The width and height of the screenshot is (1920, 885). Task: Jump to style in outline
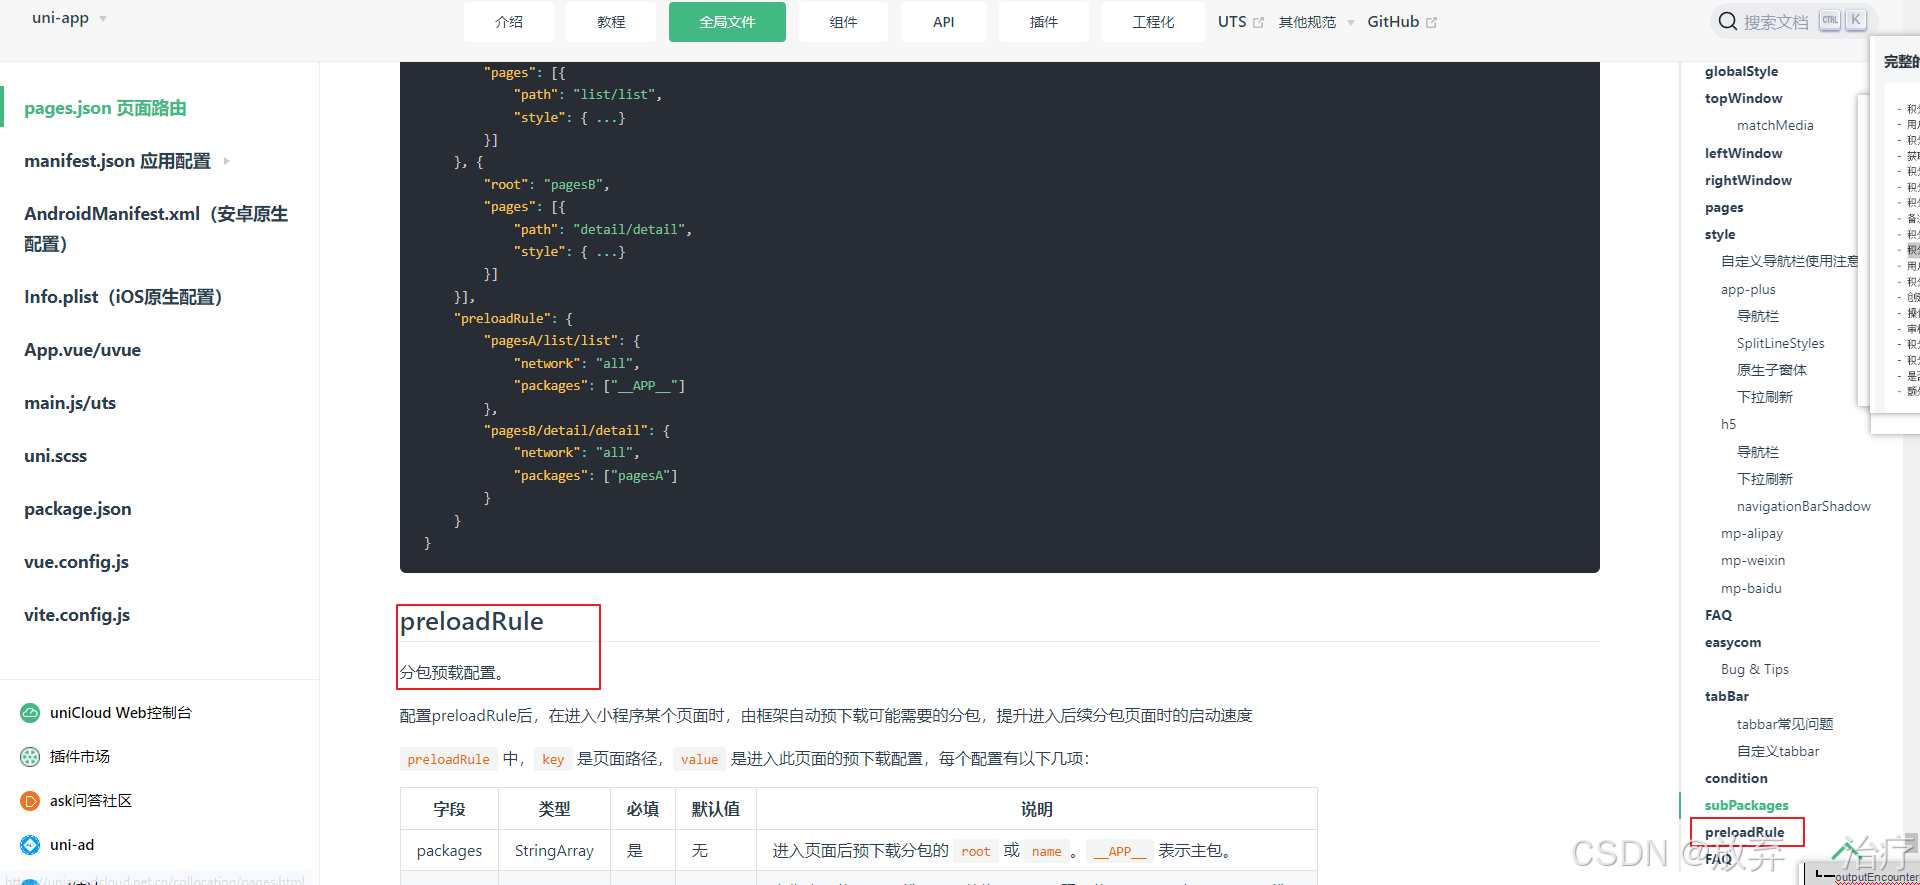pyautogui.click(x=1720, y=234)
